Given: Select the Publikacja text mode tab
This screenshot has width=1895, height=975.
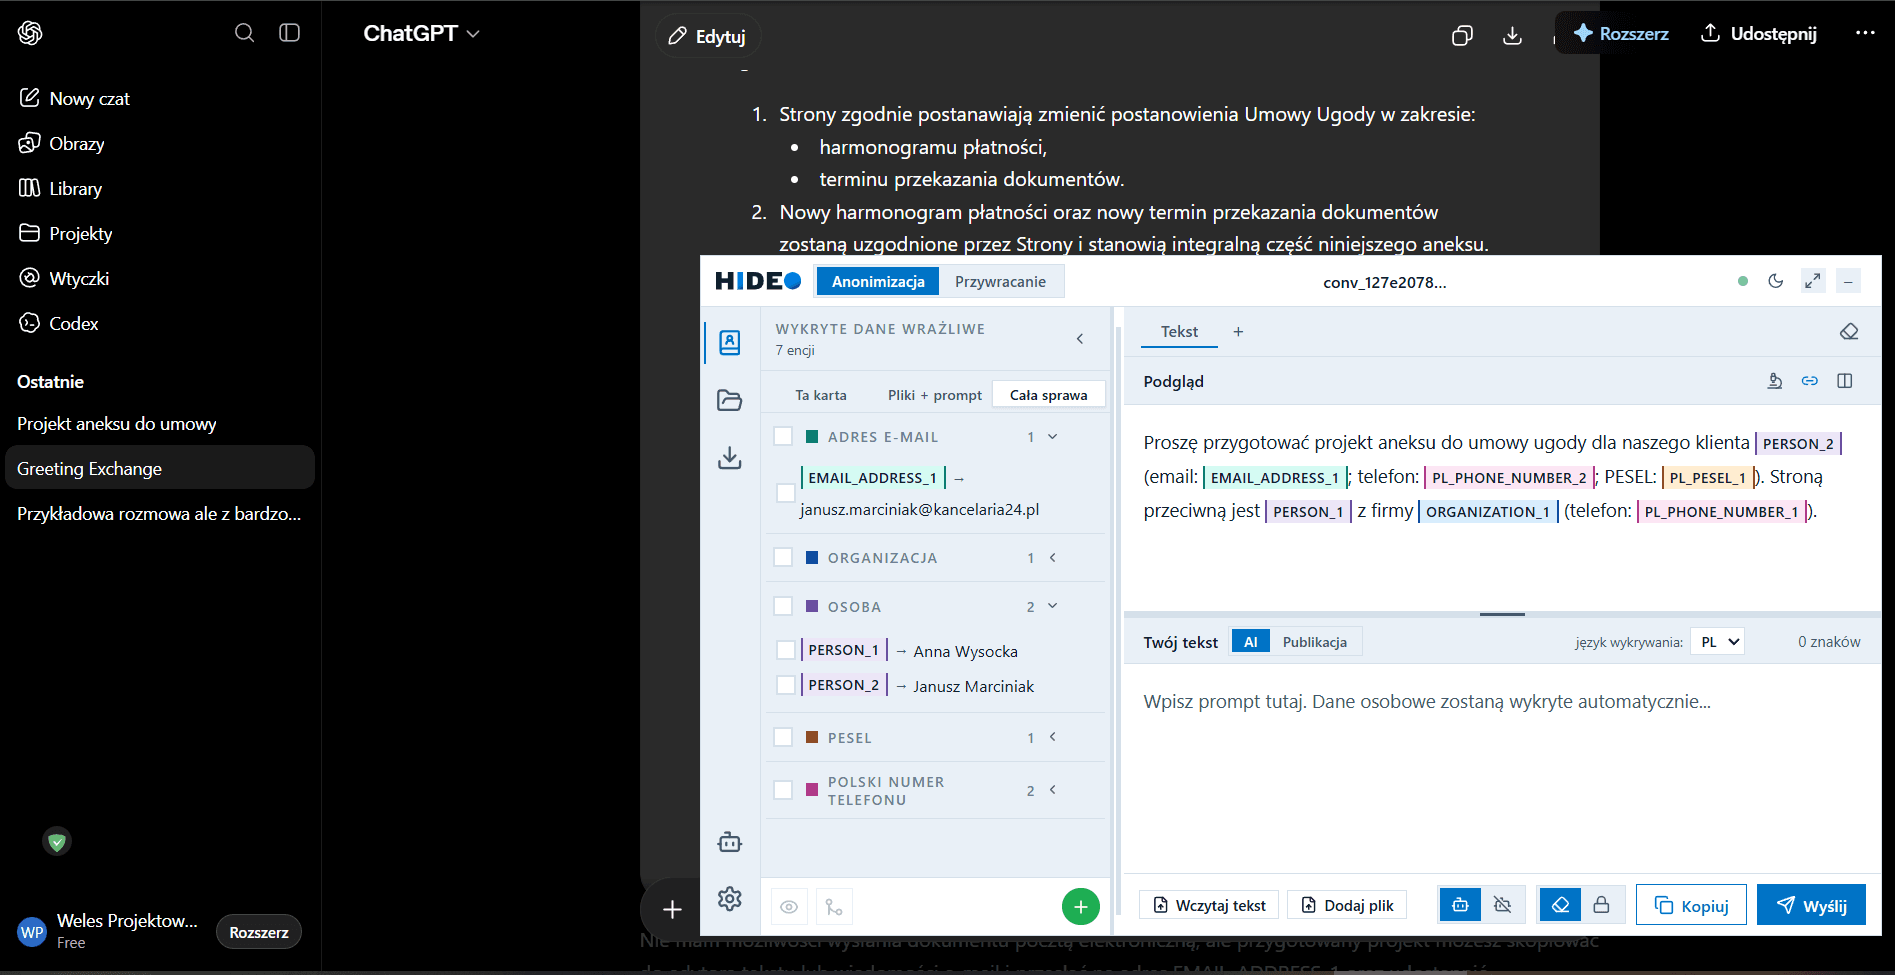Looking at the screenshot, I should [1314, 642].
